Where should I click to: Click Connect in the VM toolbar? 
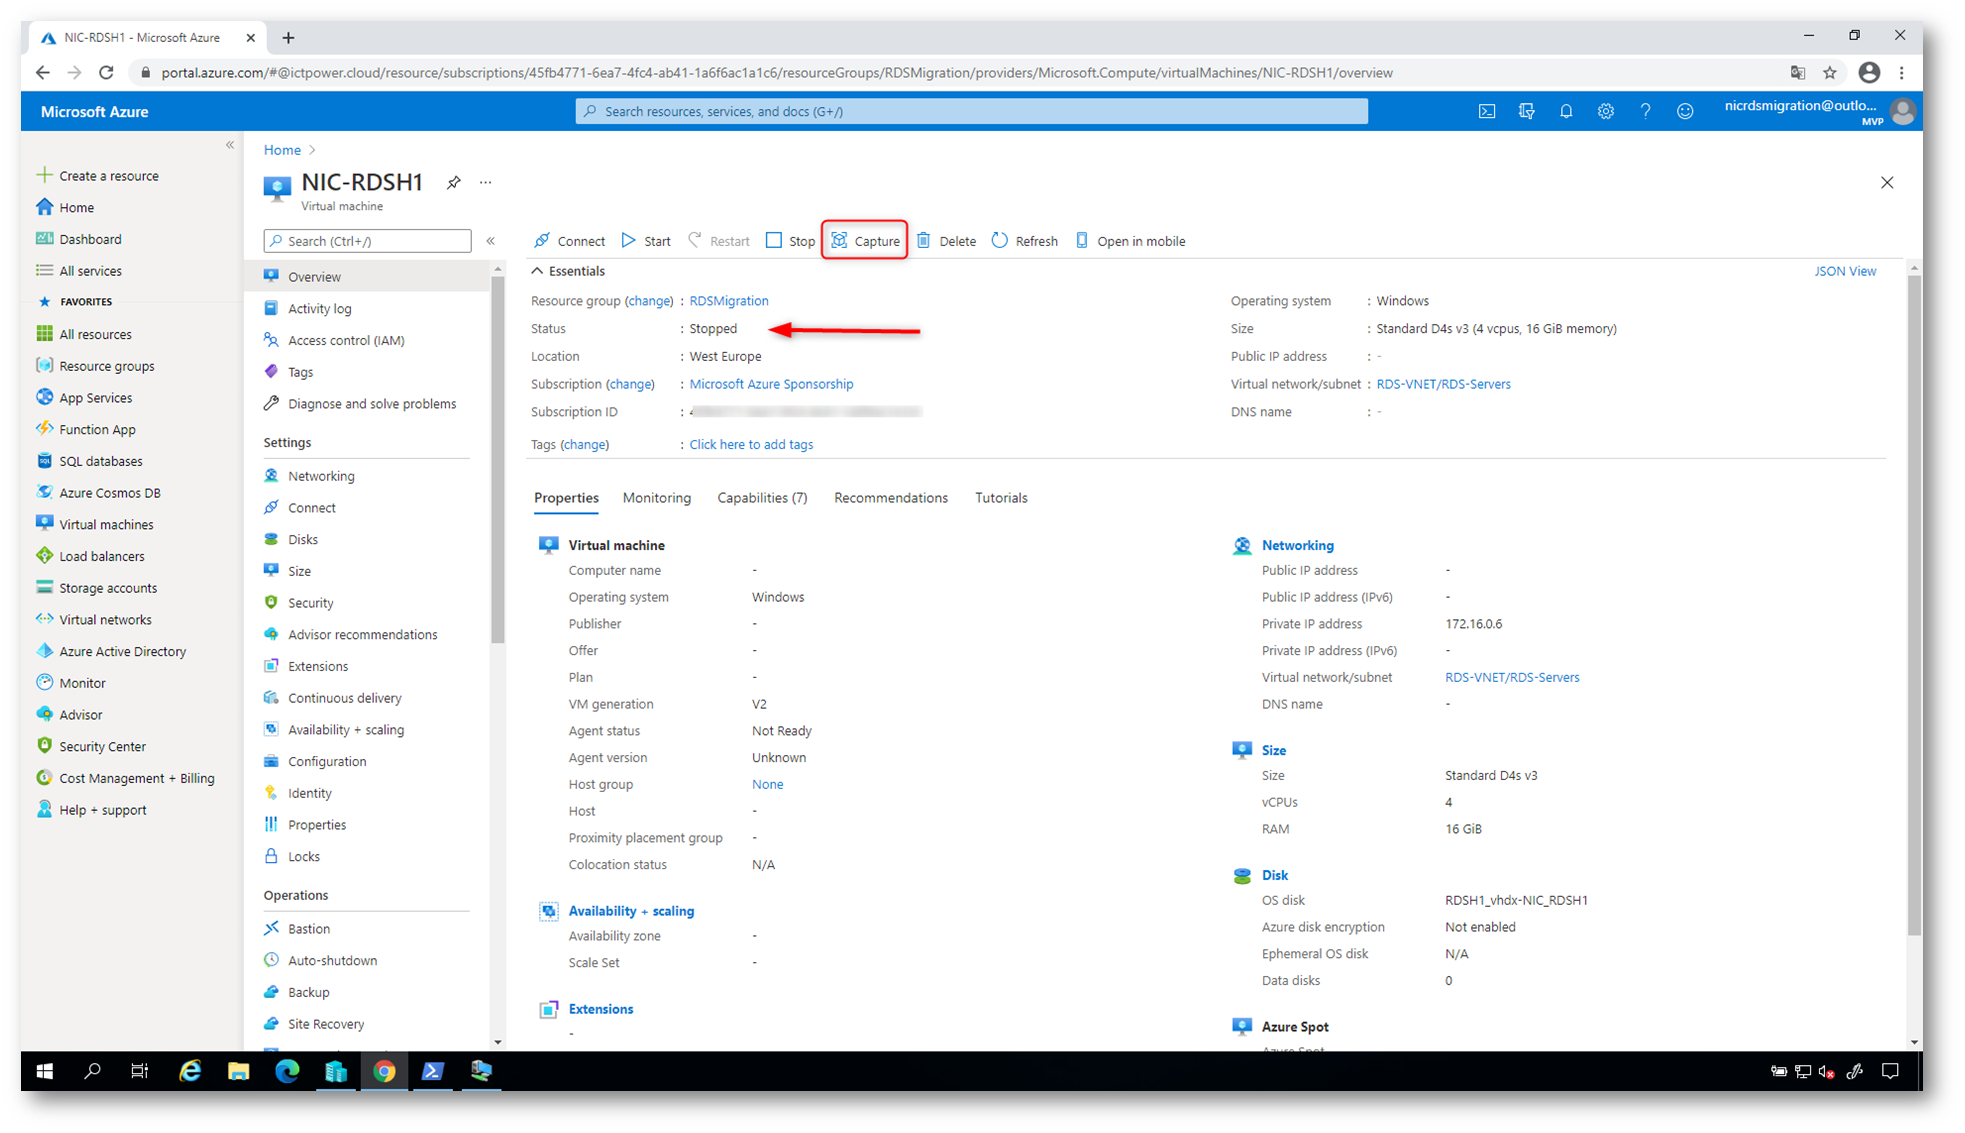[x=569, y=240]
